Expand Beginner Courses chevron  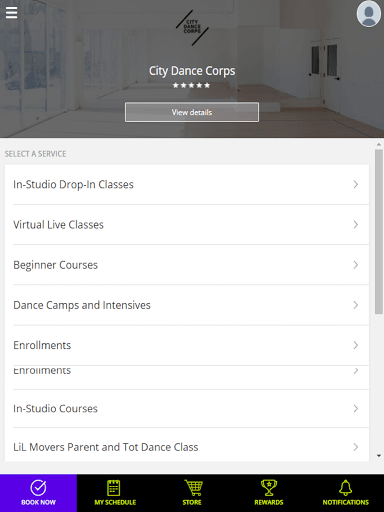click(356, 265)
